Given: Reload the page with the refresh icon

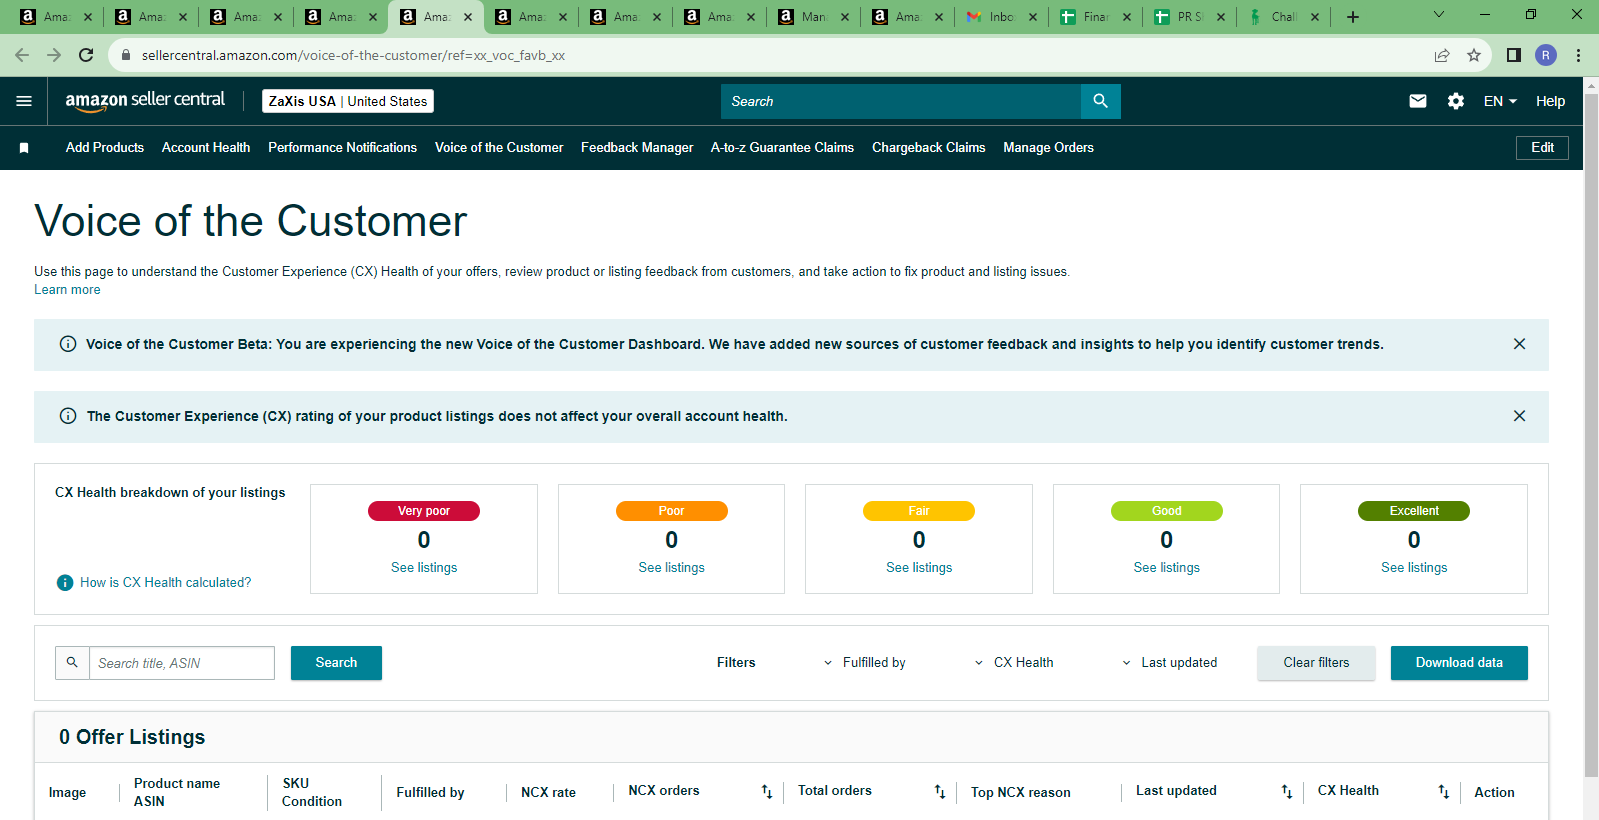Looking at the screenshot, I should tap(86, 55).
